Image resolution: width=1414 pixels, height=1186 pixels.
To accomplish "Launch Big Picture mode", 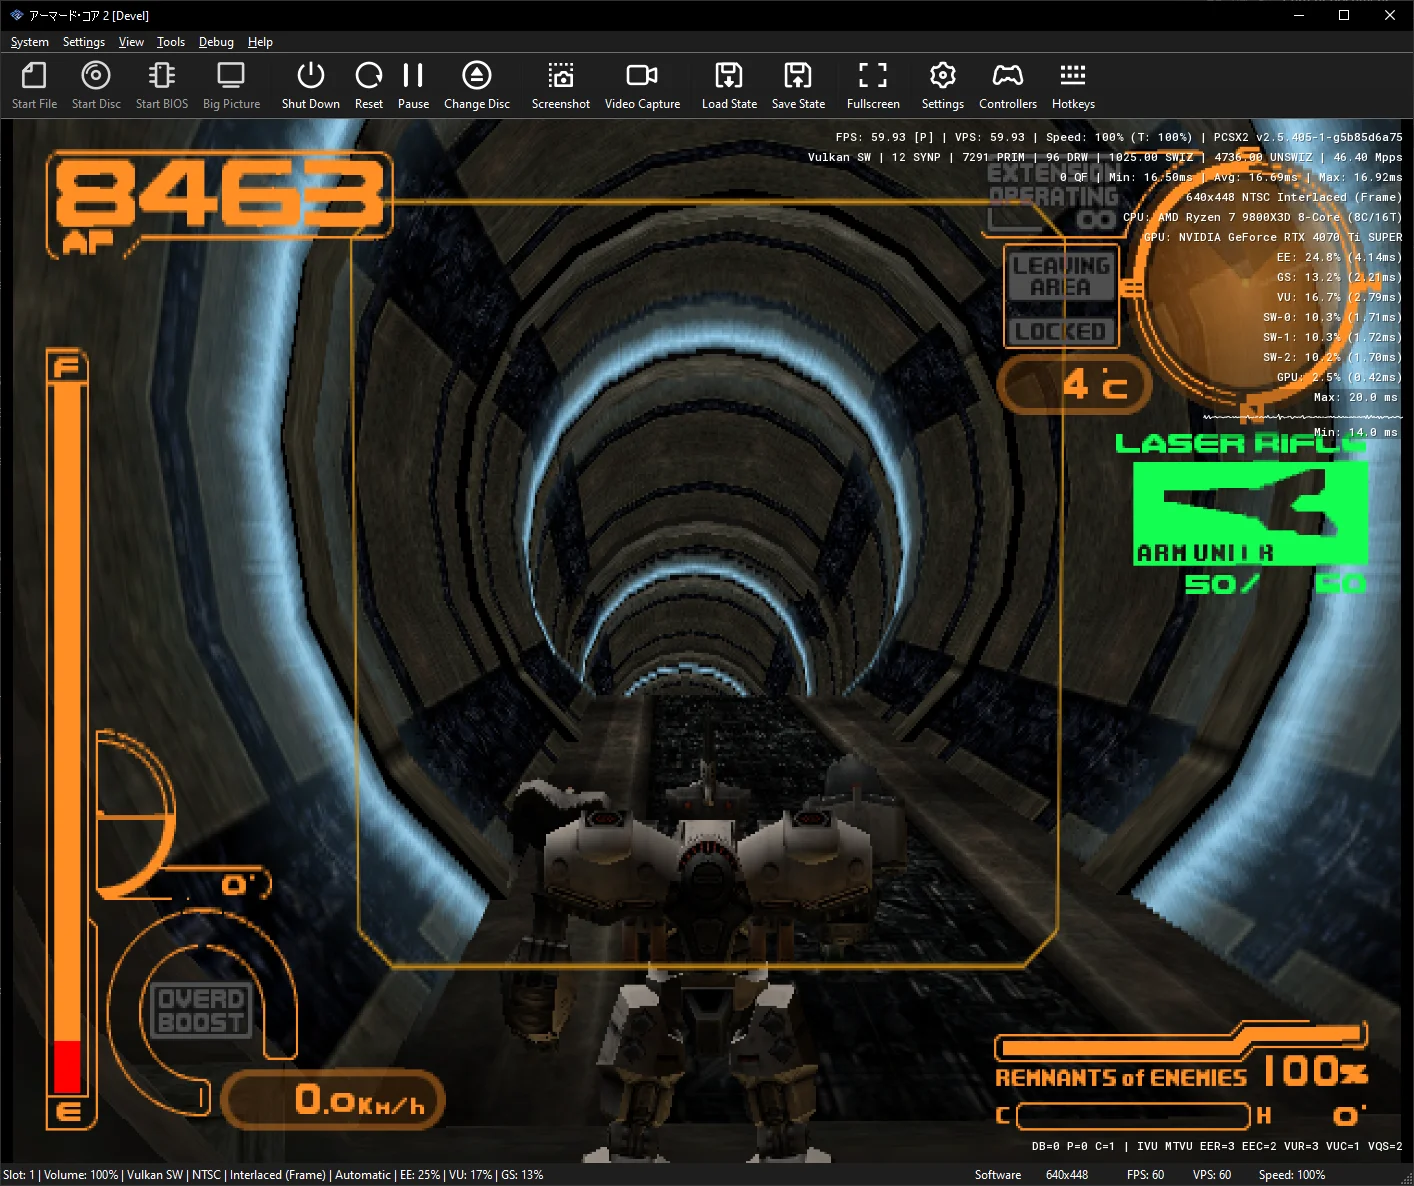I will tap(231, 85).
